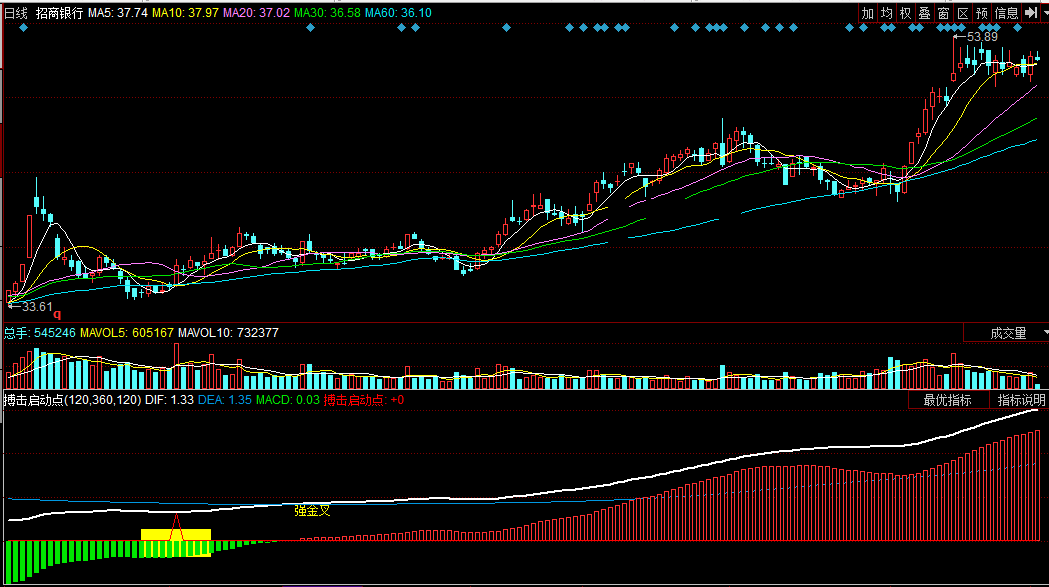Click the 预 forecast toolbar button
Image resolution: width=1049 pixels, height=587 pixels.
coord(981,13)
